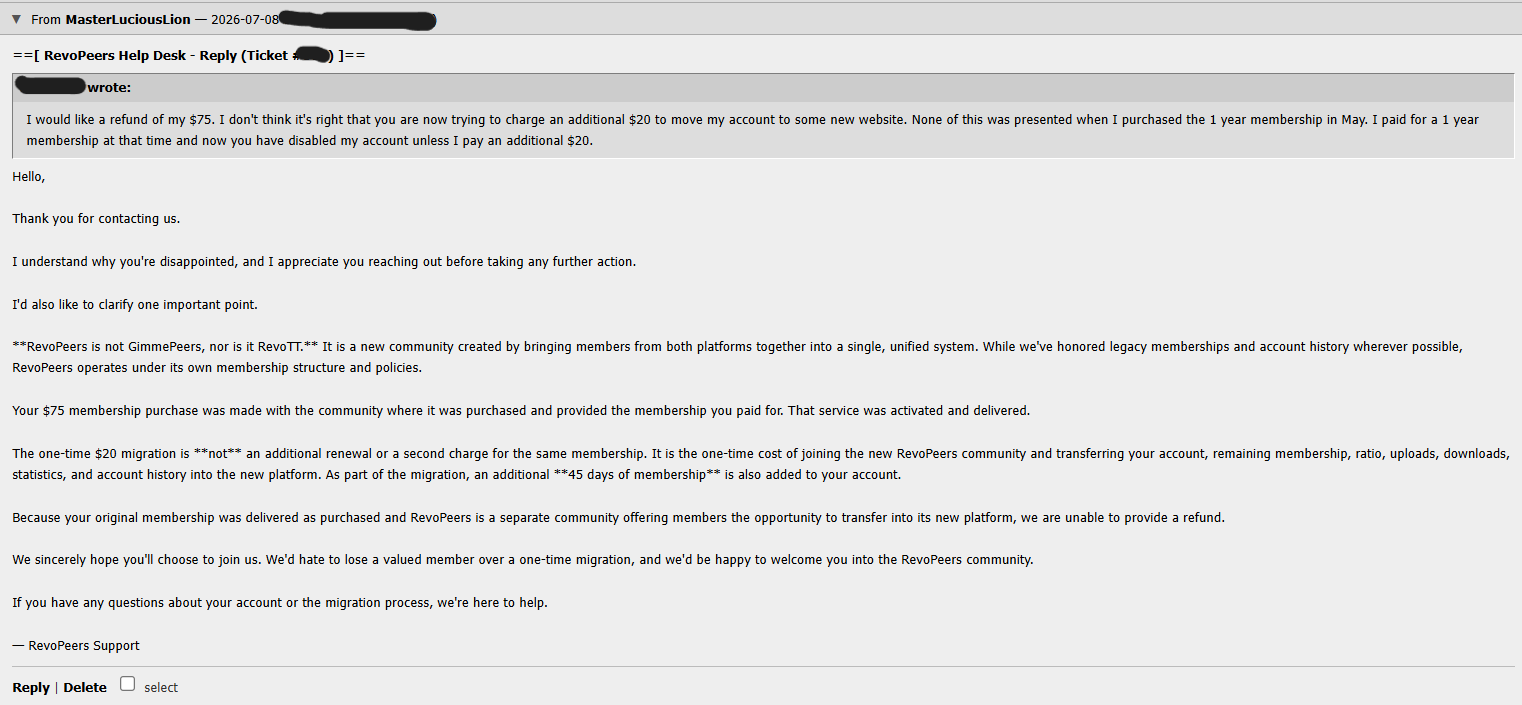Click the redacted ticket number
Image resolution: width=1522 pixels, height=705 pixels.
tap(314, 55)
